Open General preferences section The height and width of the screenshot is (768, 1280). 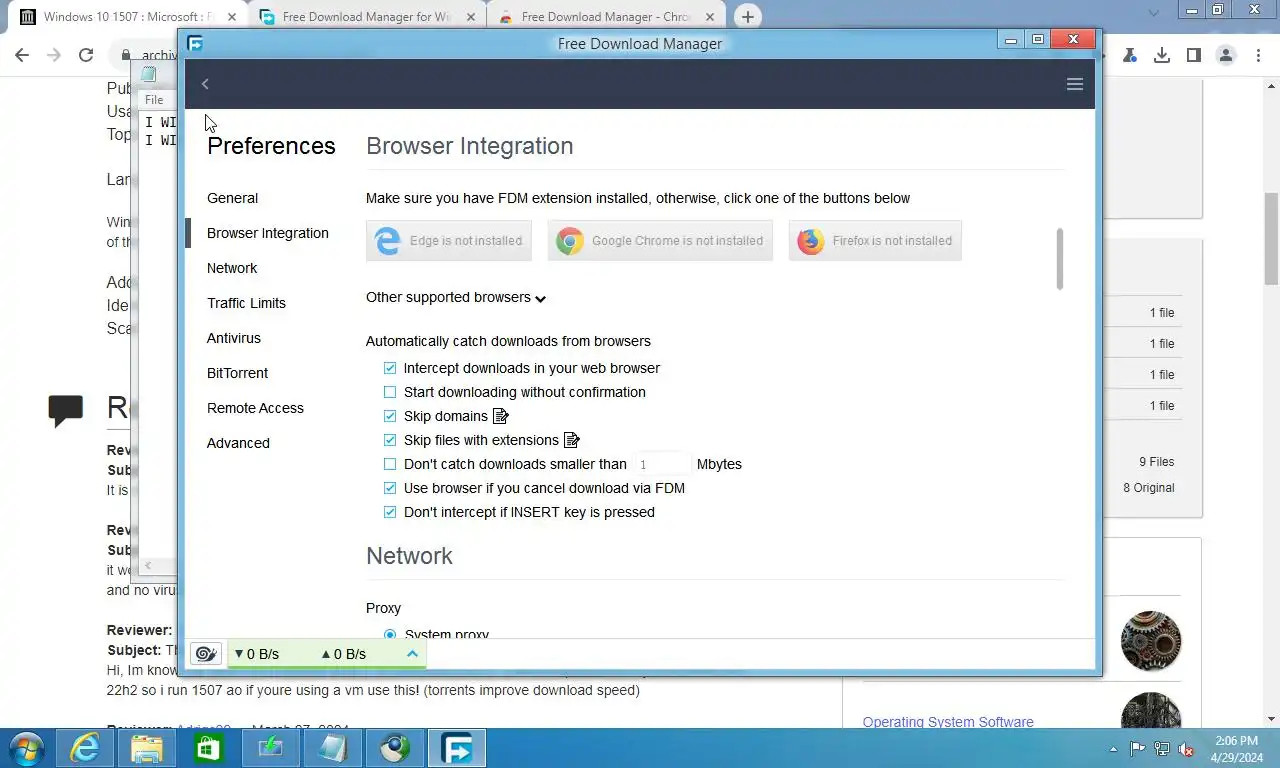point(232,198)
